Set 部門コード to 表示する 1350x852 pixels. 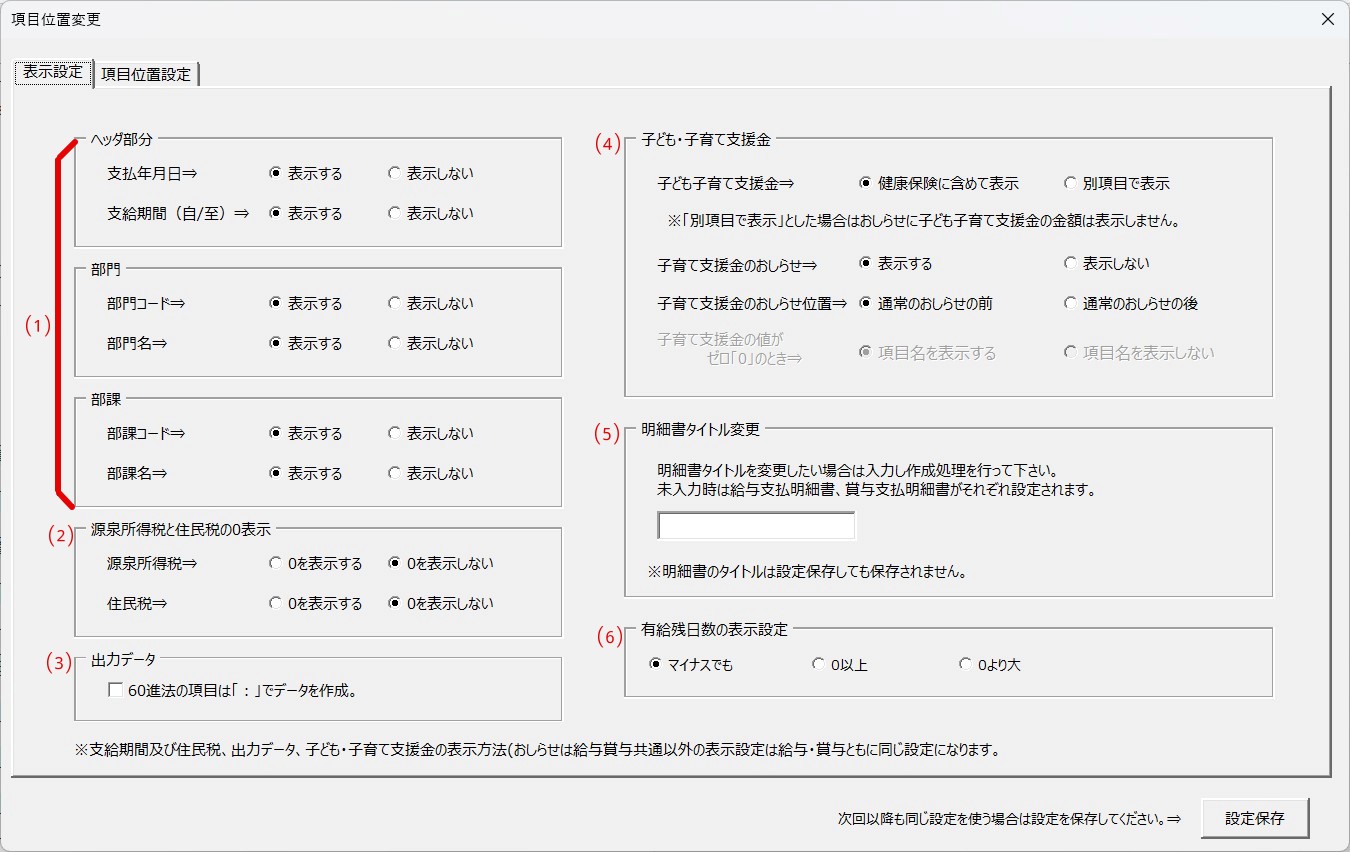pos(306,303)
